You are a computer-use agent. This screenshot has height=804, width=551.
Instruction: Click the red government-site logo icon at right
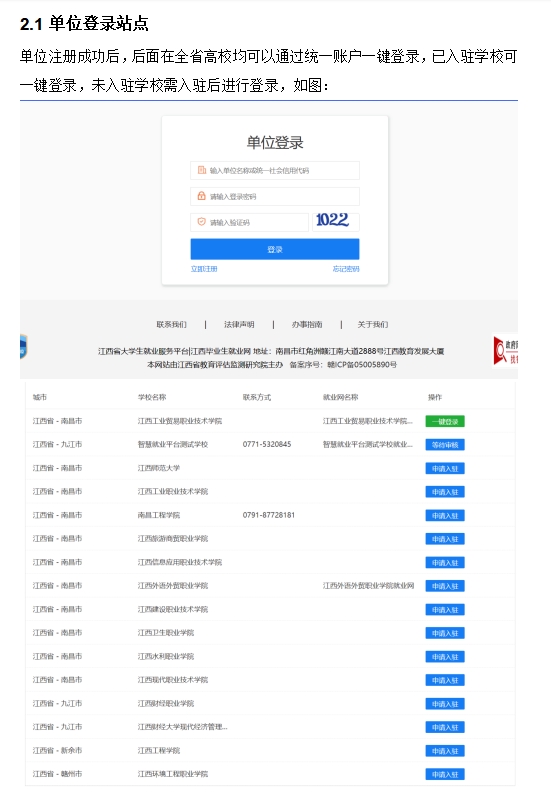click(505, 351)
